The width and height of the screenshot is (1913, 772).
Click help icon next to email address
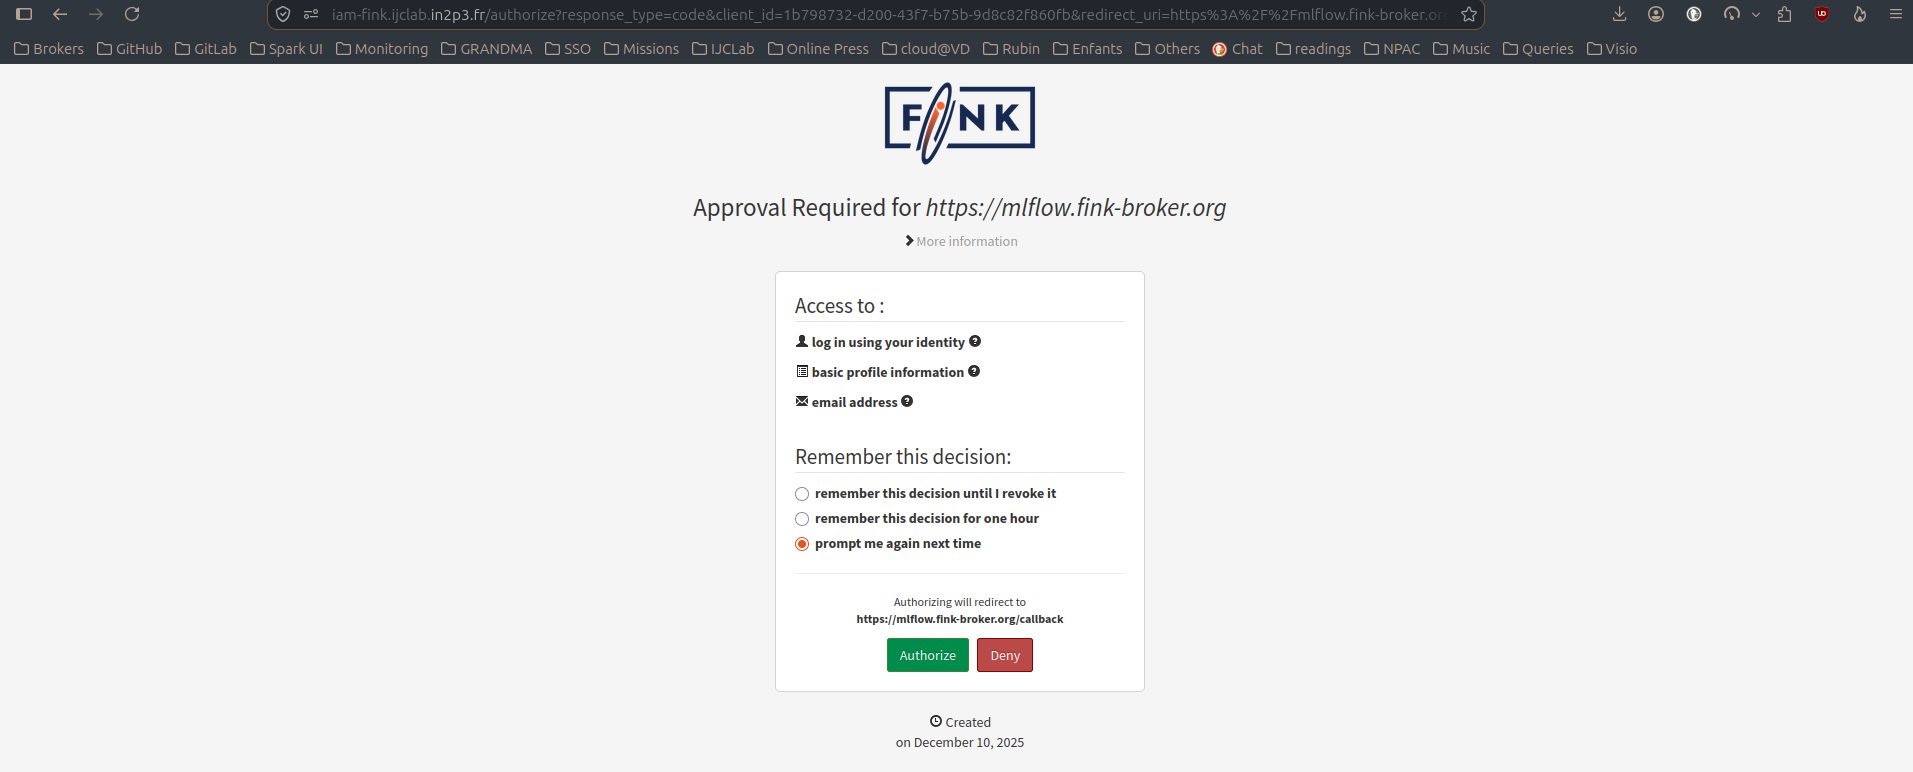click(x=907, y=401)
